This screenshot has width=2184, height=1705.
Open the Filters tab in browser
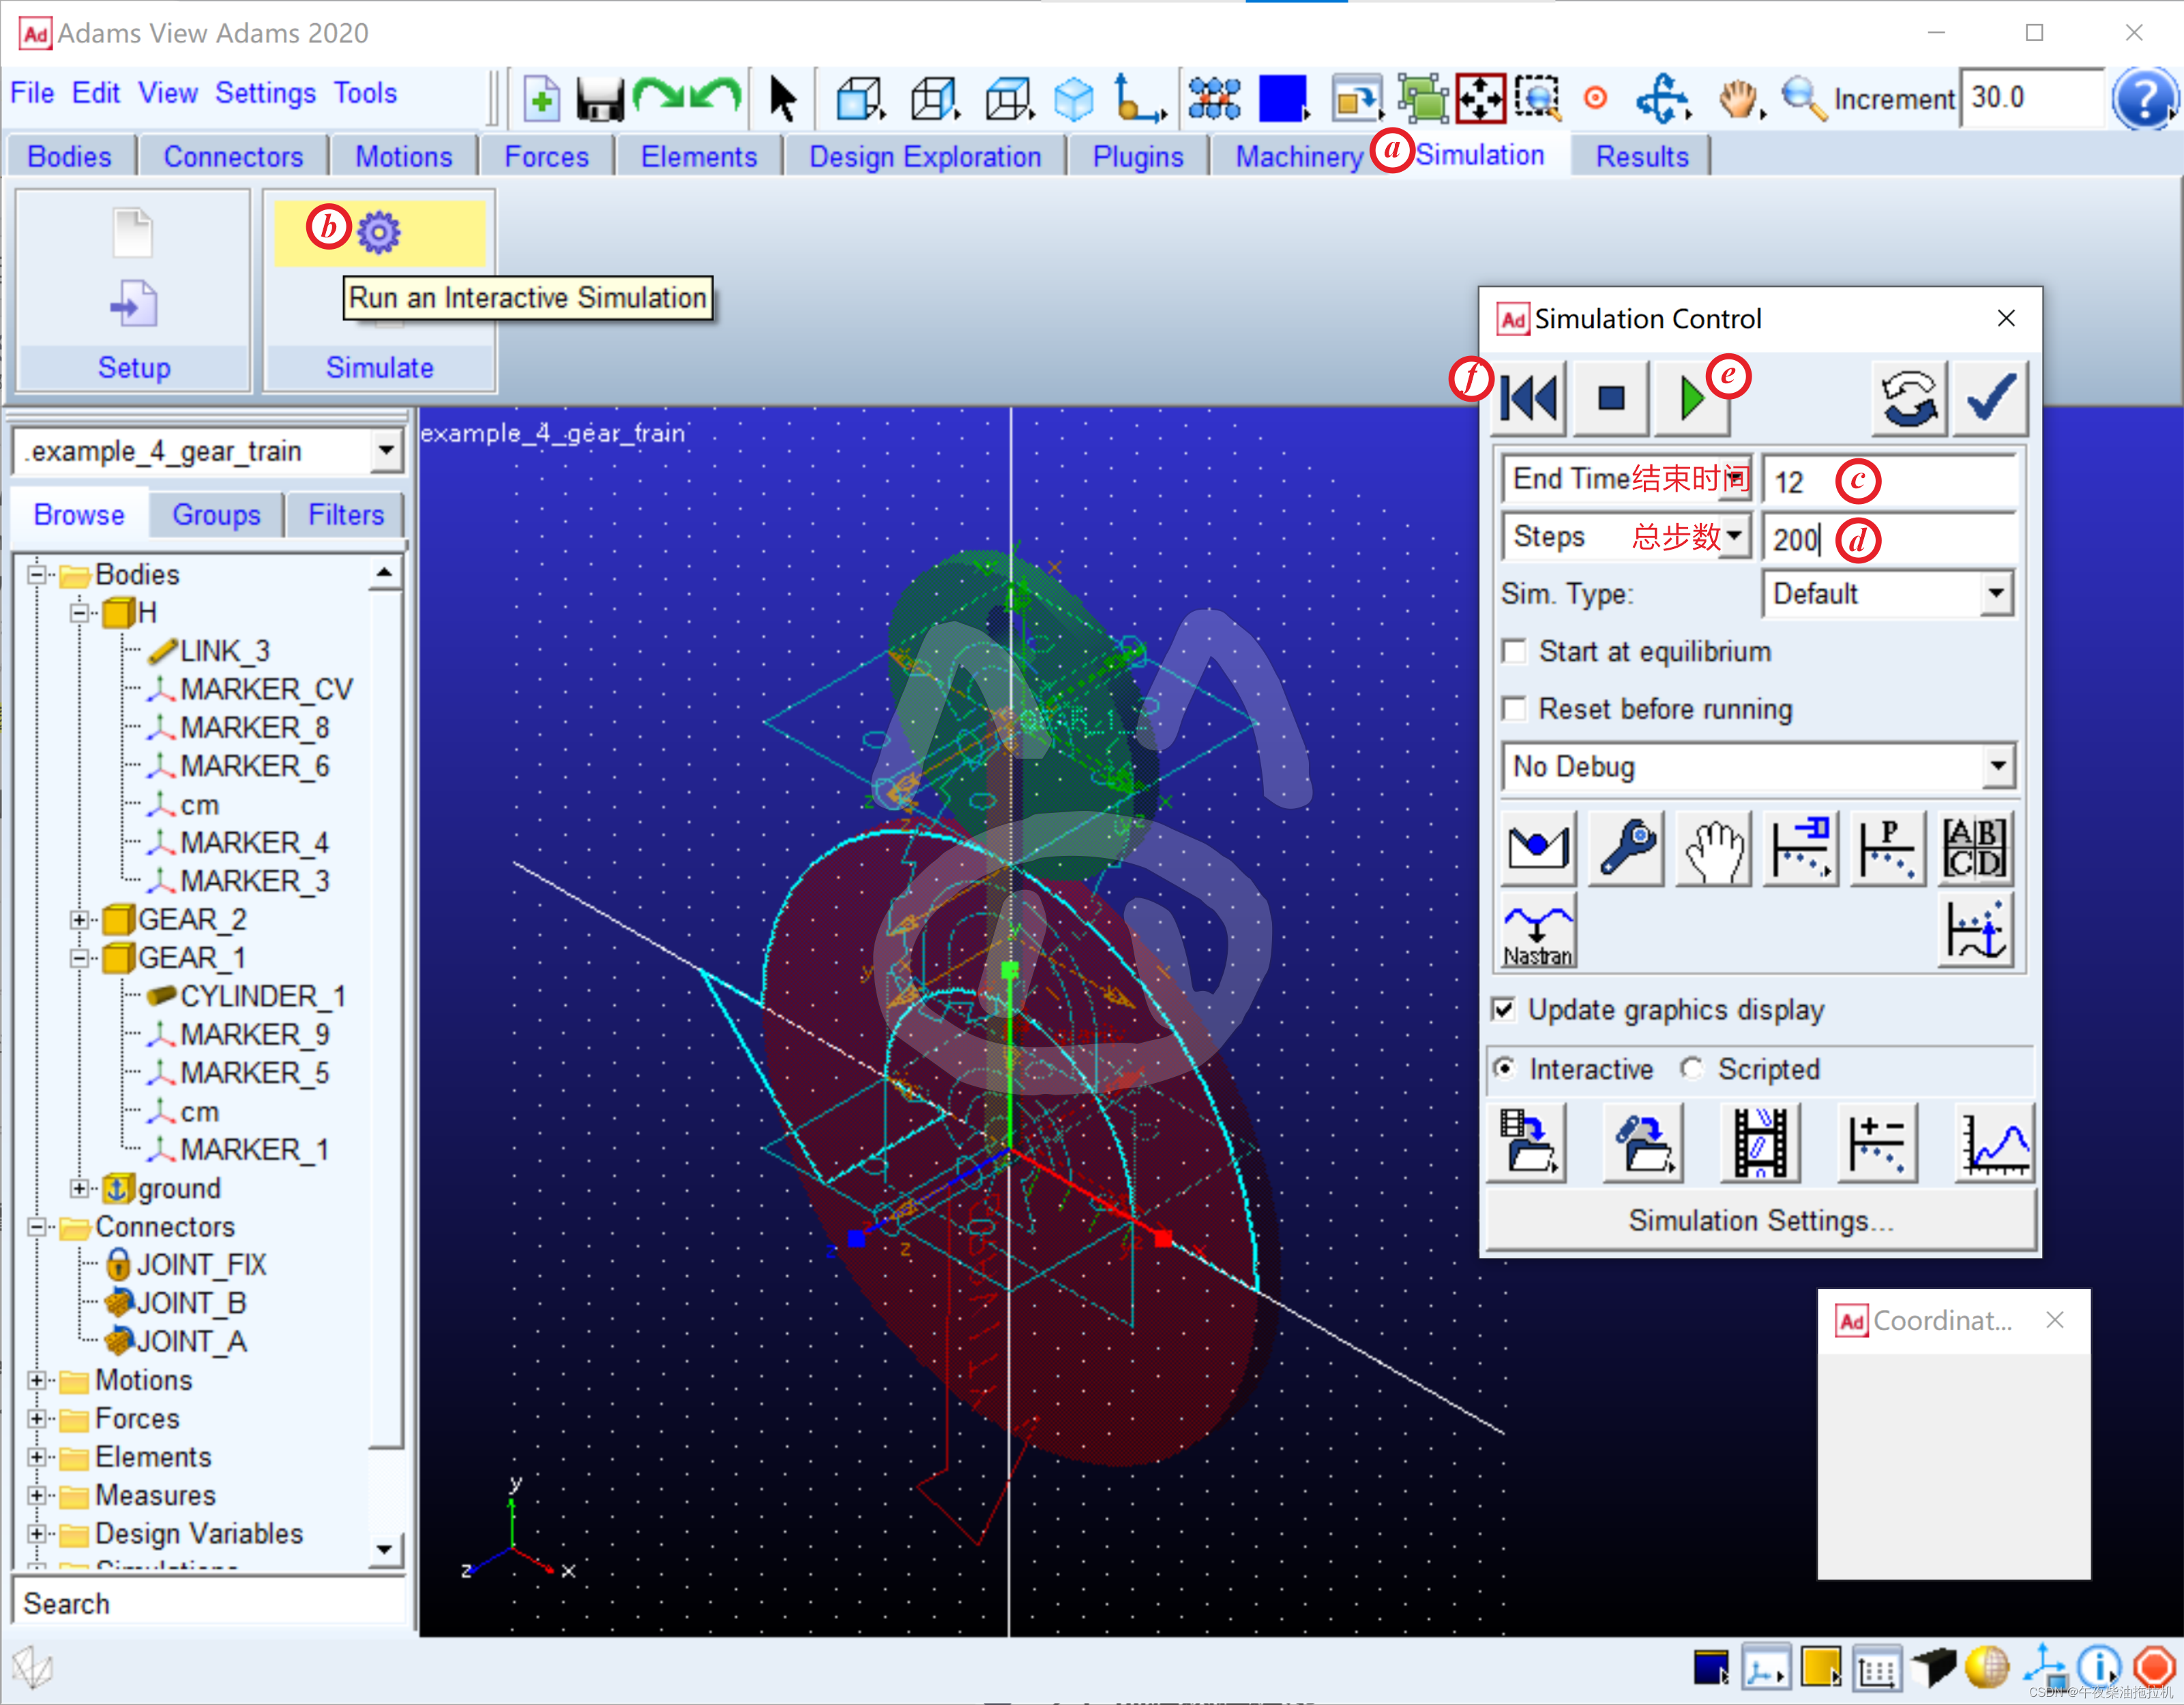point(346,515)
